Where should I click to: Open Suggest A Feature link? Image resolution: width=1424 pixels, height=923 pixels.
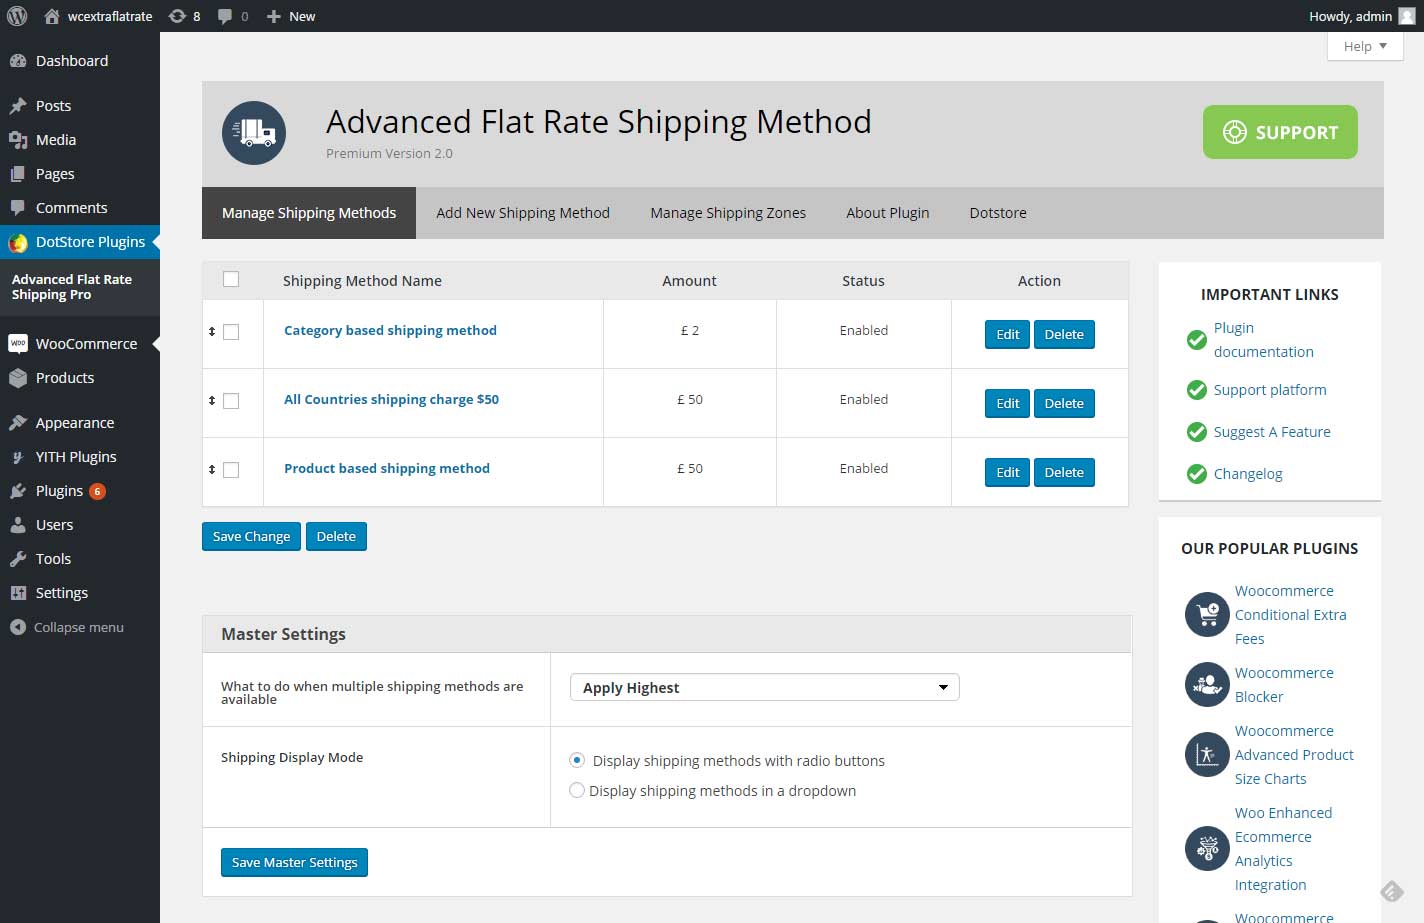1272,432
